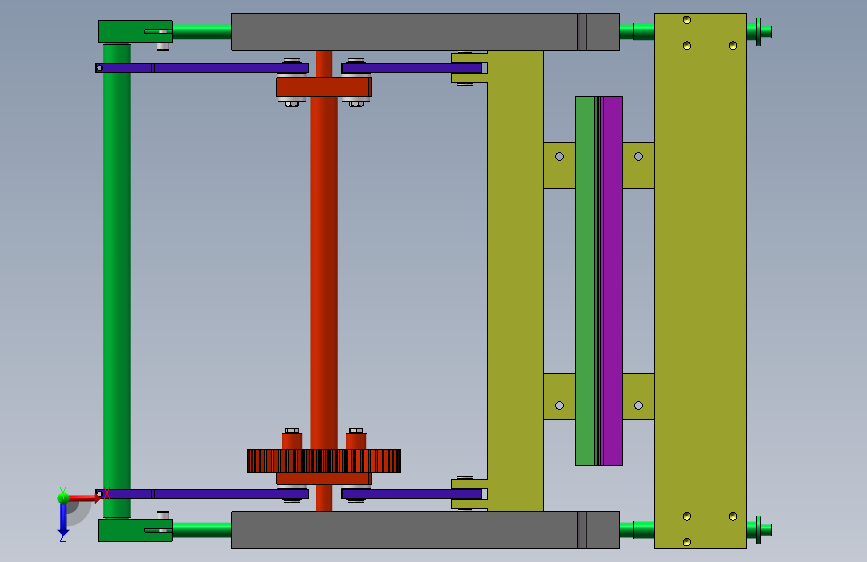Click the blue Z axis arrow of triad
This screenshot has width=867, height=562.
[x=63, y=520]
